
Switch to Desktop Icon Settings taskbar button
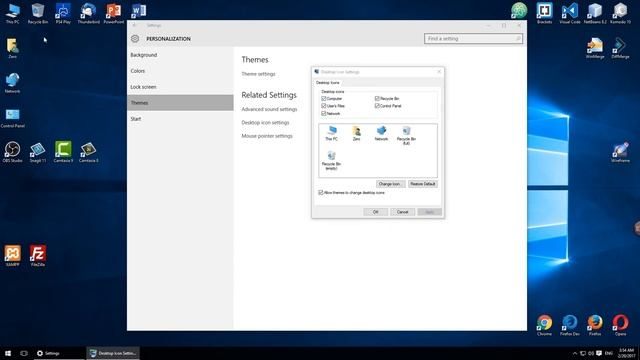(x=113, y=353)
